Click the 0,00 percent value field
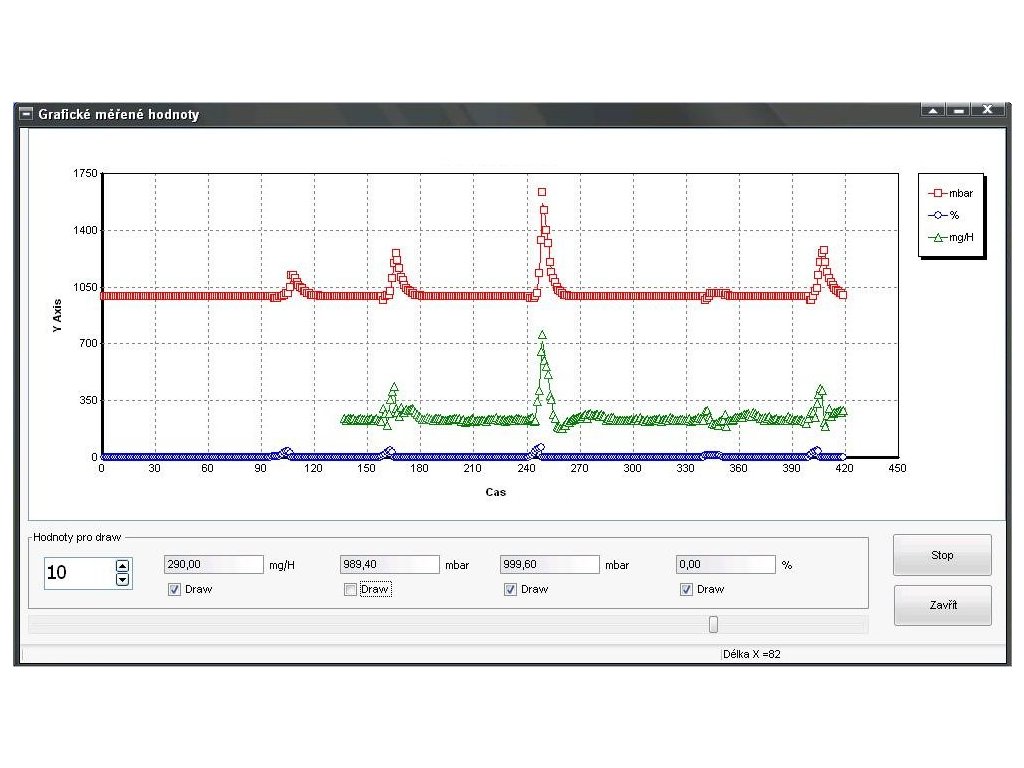The image size is (1024, 768). [726, 564]
